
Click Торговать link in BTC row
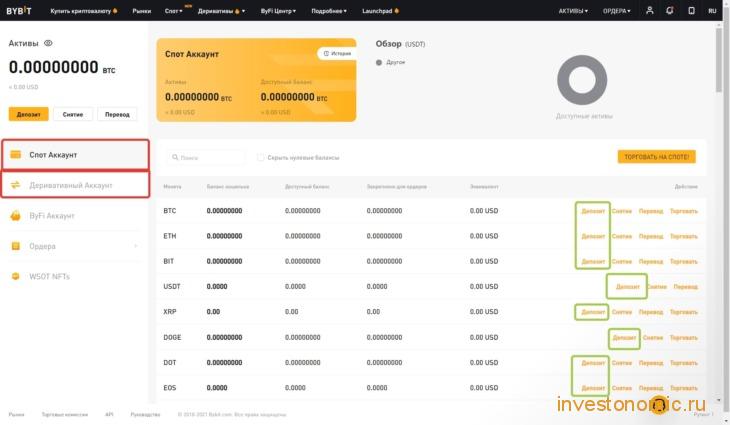tap(683, 211)
